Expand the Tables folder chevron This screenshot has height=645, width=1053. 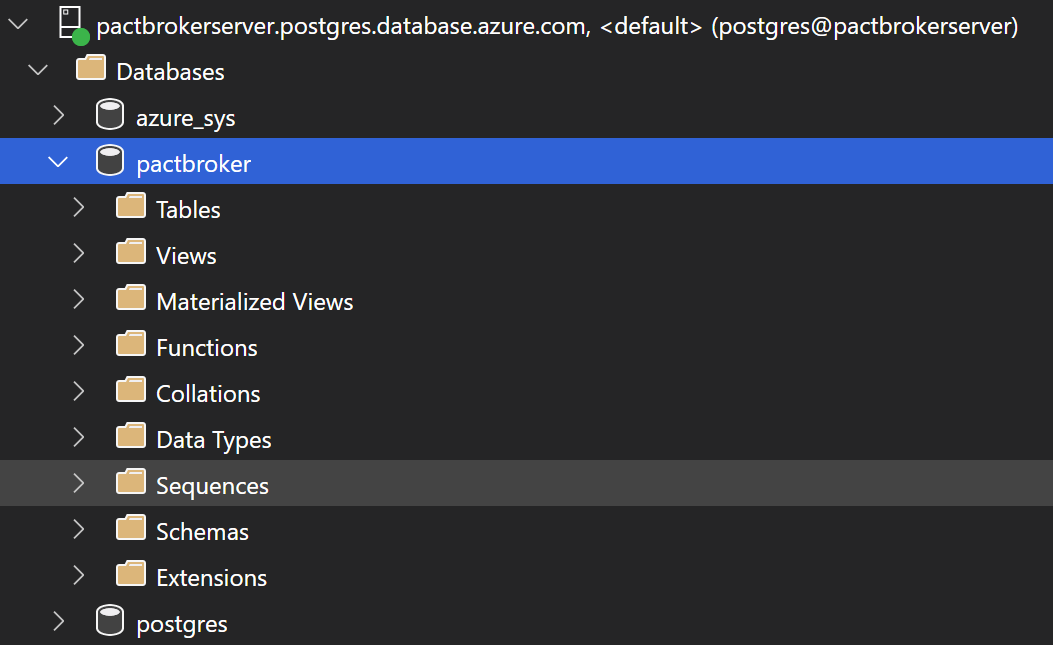click(x=79, y=208)
